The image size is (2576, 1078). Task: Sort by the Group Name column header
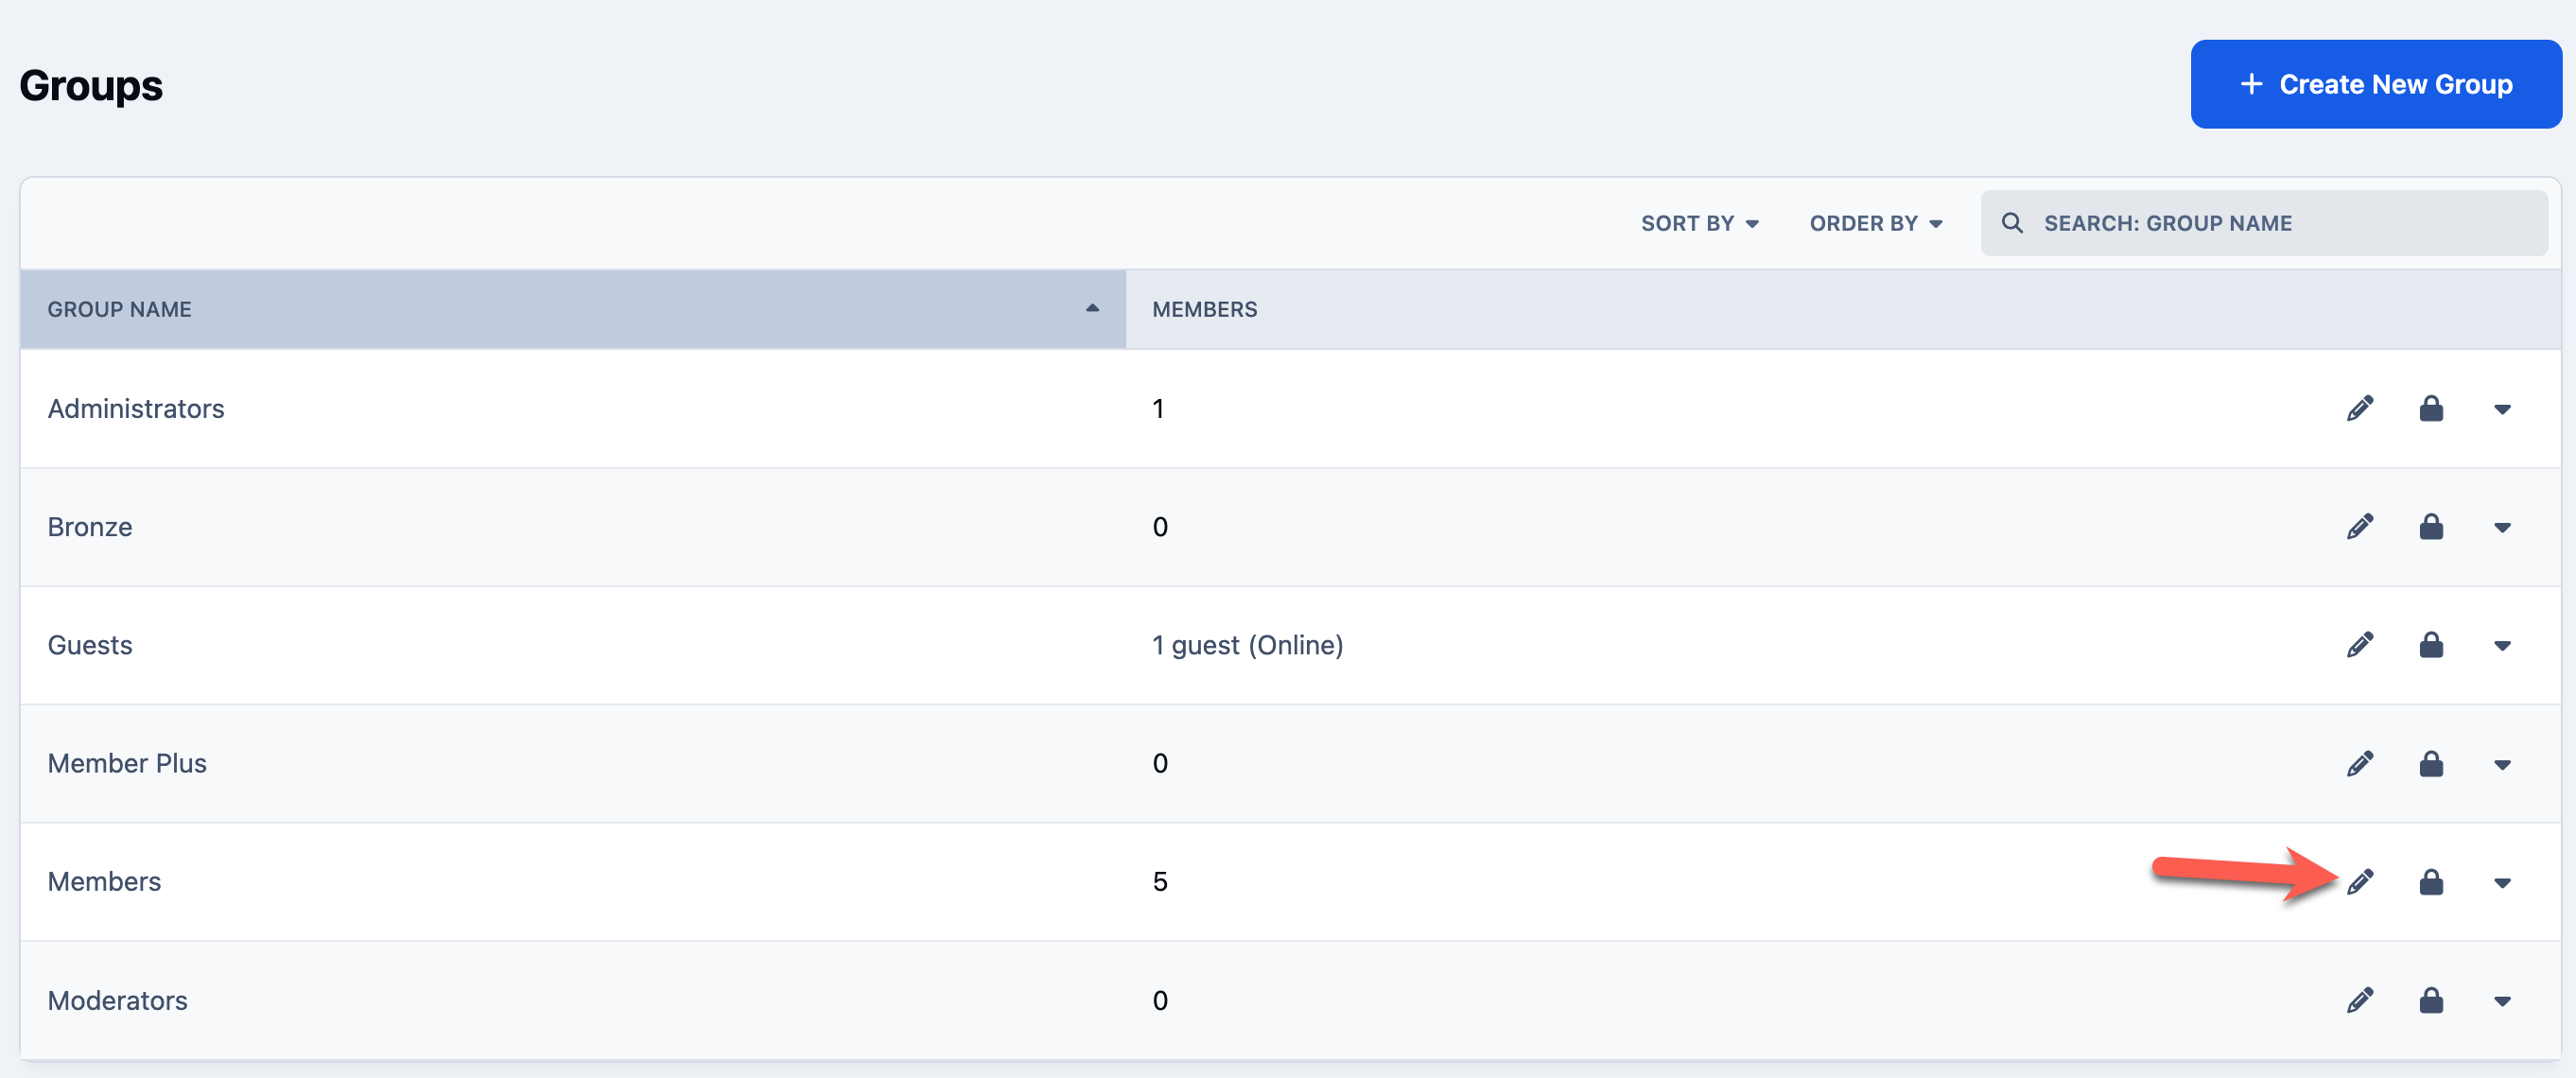tap(573, 309)
